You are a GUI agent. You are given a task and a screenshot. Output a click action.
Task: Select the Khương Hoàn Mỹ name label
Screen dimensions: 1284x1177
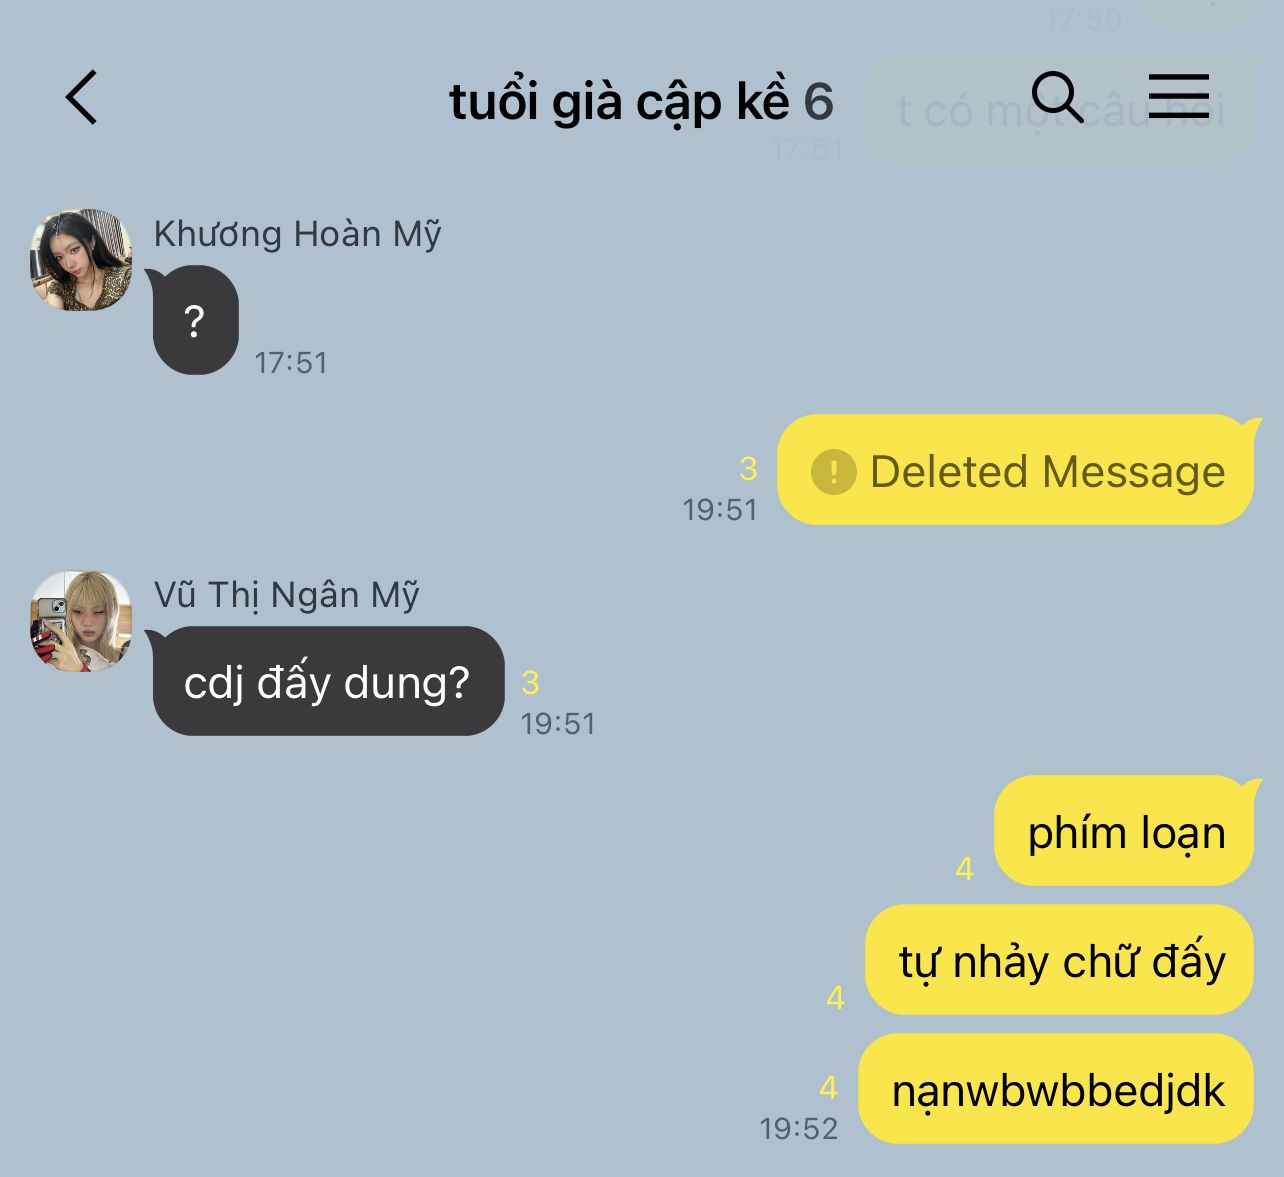click(x=297, y=234)
